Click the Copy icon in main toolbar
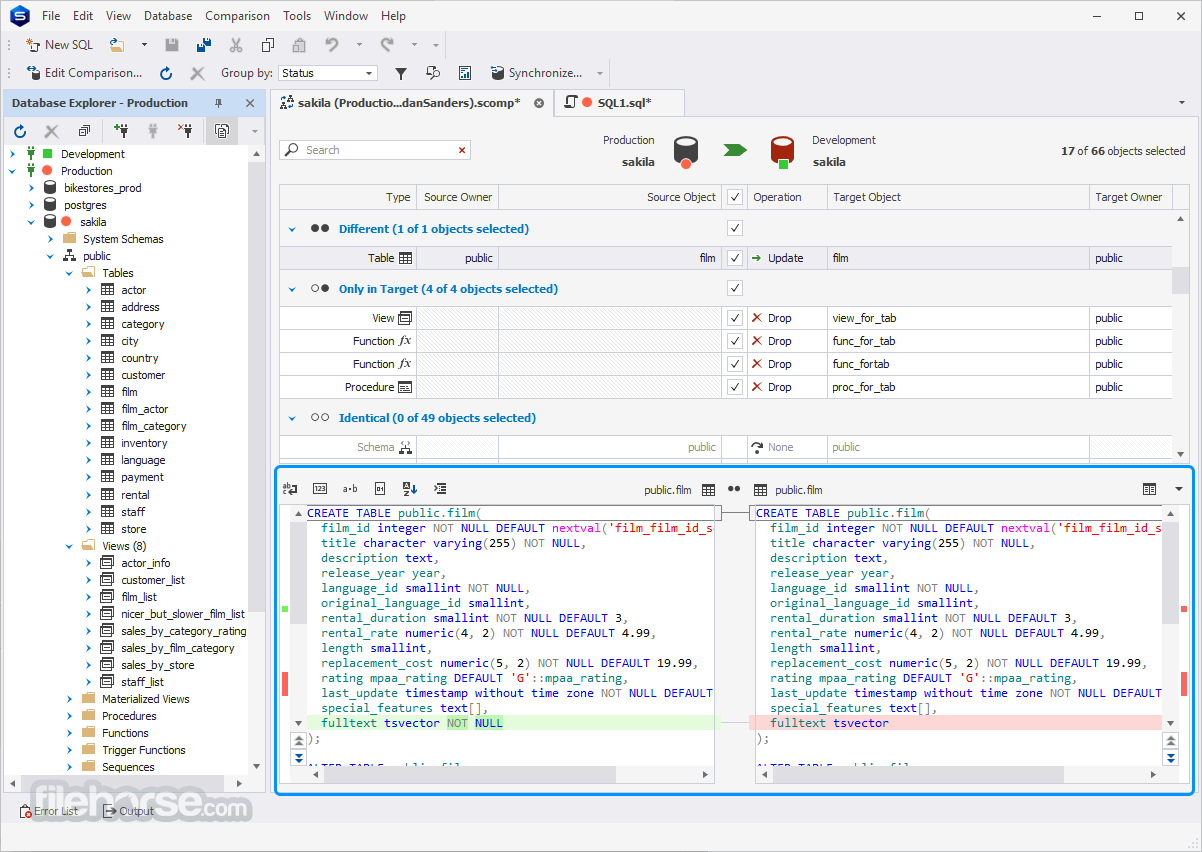This screenshot has width=1202, height=852. pyautogui.click(x=267, y=45)
